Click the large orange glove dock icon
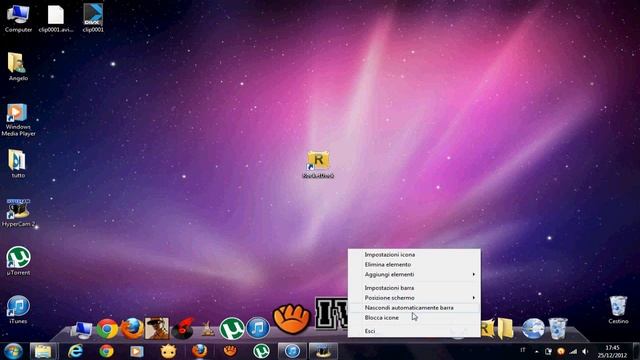The height and width of the screenshot is (360, 640). 291,320
